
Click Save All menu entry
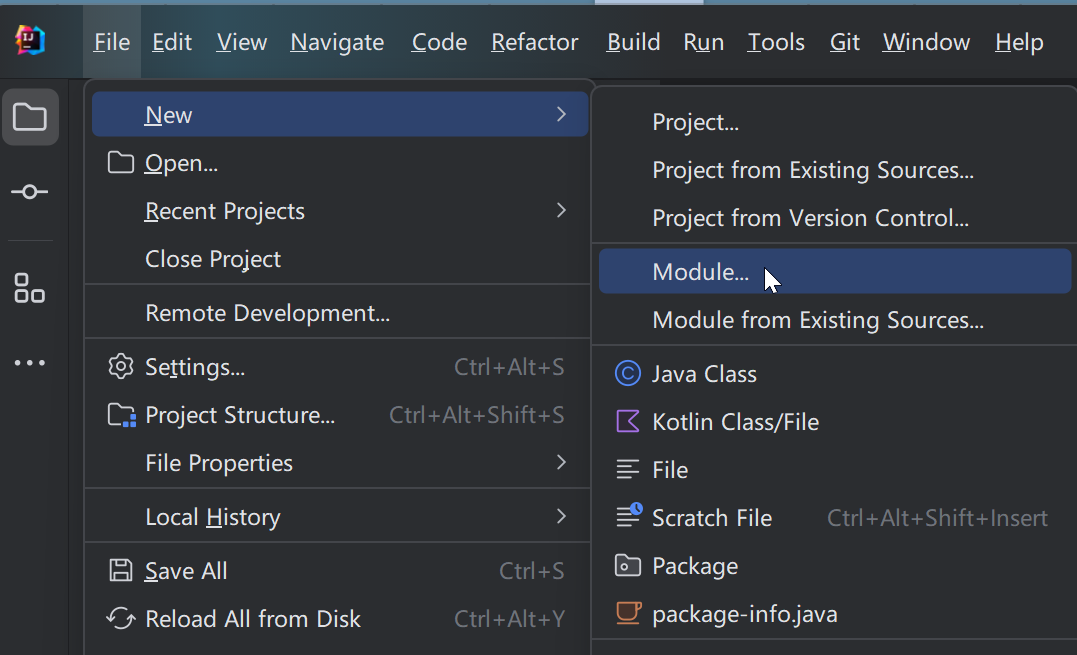click(186, 571)
